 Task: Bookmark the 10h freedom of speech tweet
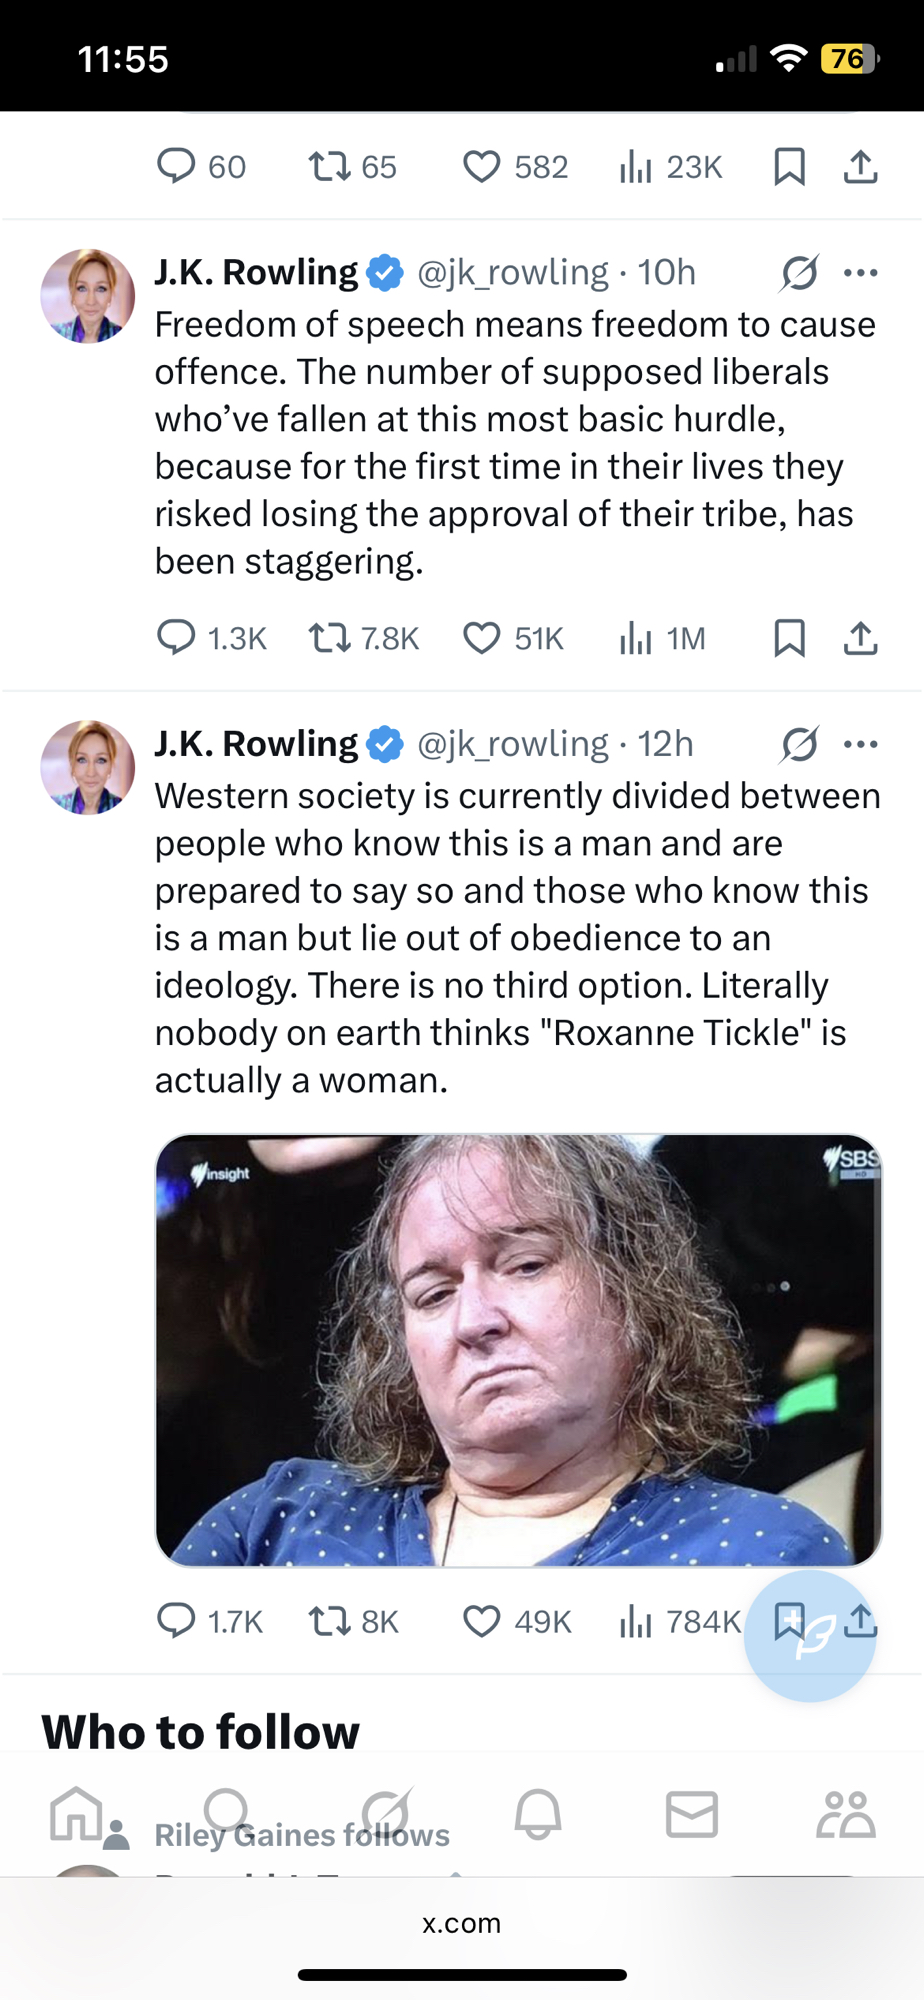(x=789, y=638)
